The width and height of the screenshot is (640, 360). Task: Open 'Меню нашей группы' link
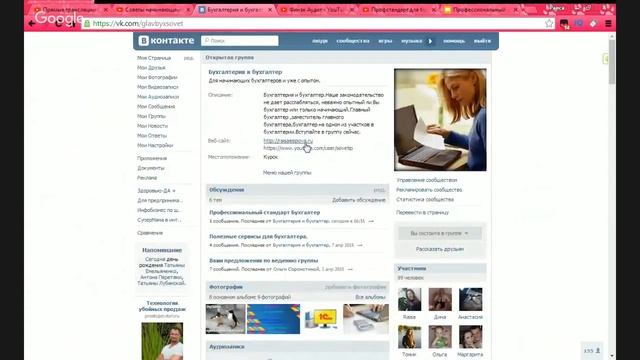coord(287,173)
